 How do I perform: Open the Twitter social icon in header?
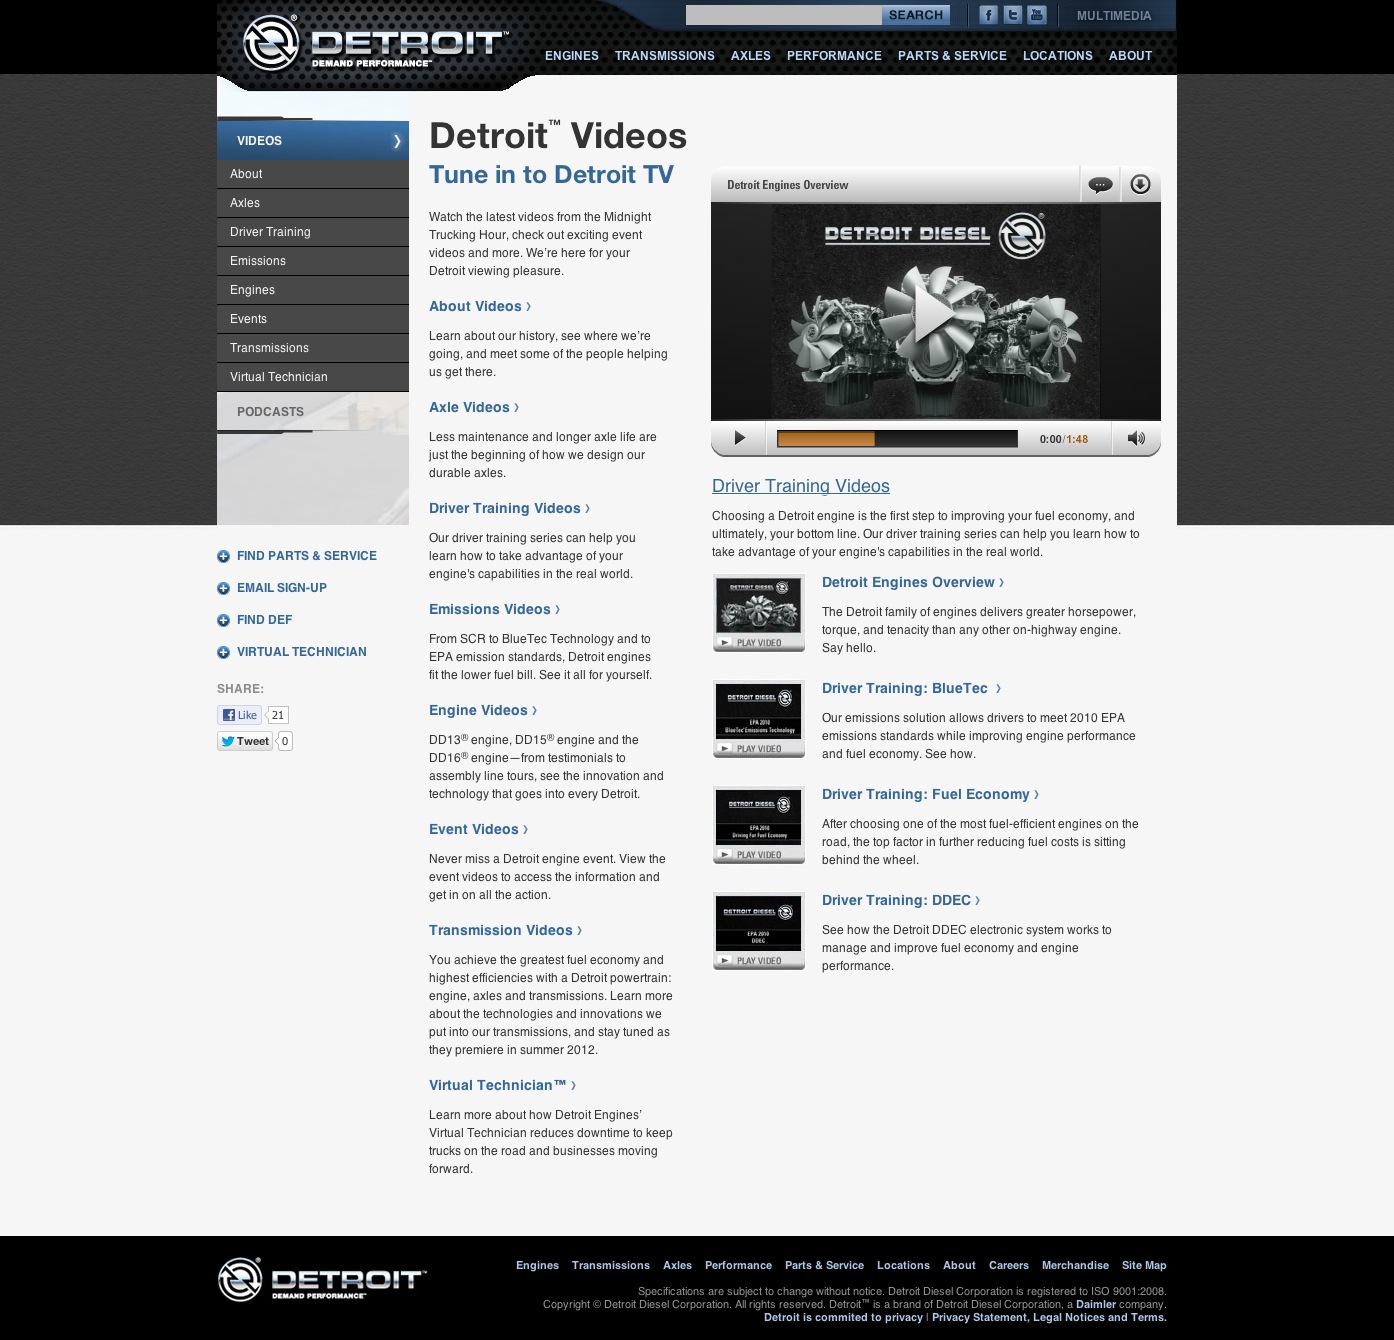[1013, 15]
